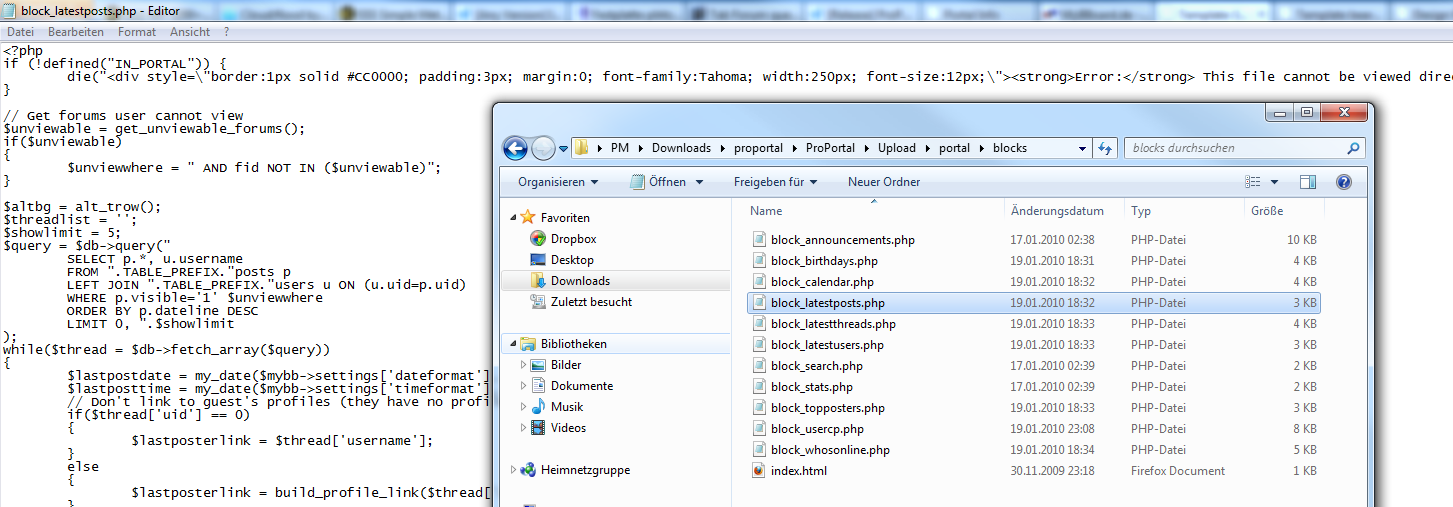Viewport: 1453px width, 507px height.
Task: Click the Explorer back arrow button
Action: [515, 148]
